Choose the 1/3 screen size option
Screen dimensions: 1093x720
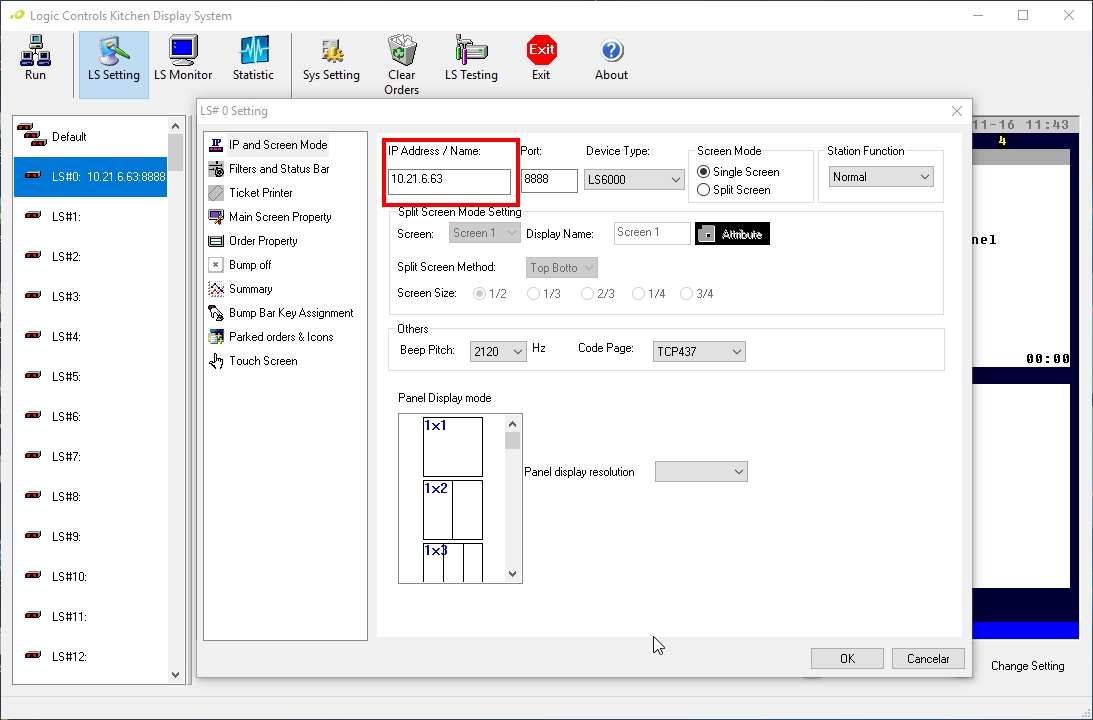(544, 294)
